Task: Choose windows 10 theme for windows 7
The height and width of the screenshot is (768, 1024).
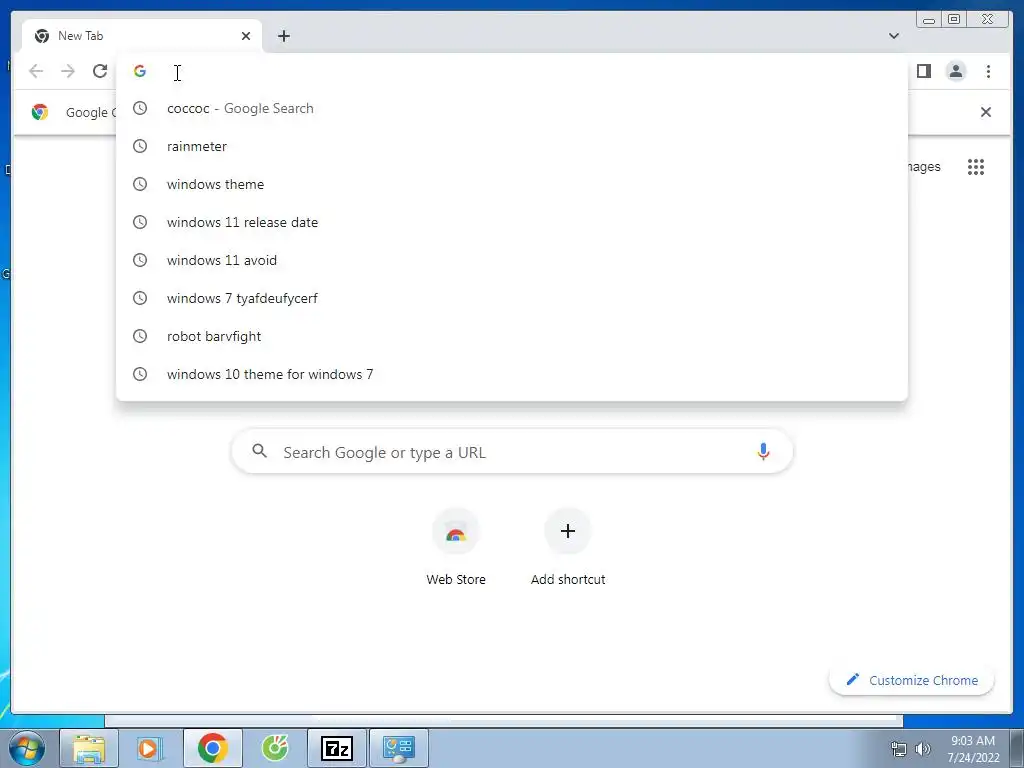Action: click(x=511, y=374)
